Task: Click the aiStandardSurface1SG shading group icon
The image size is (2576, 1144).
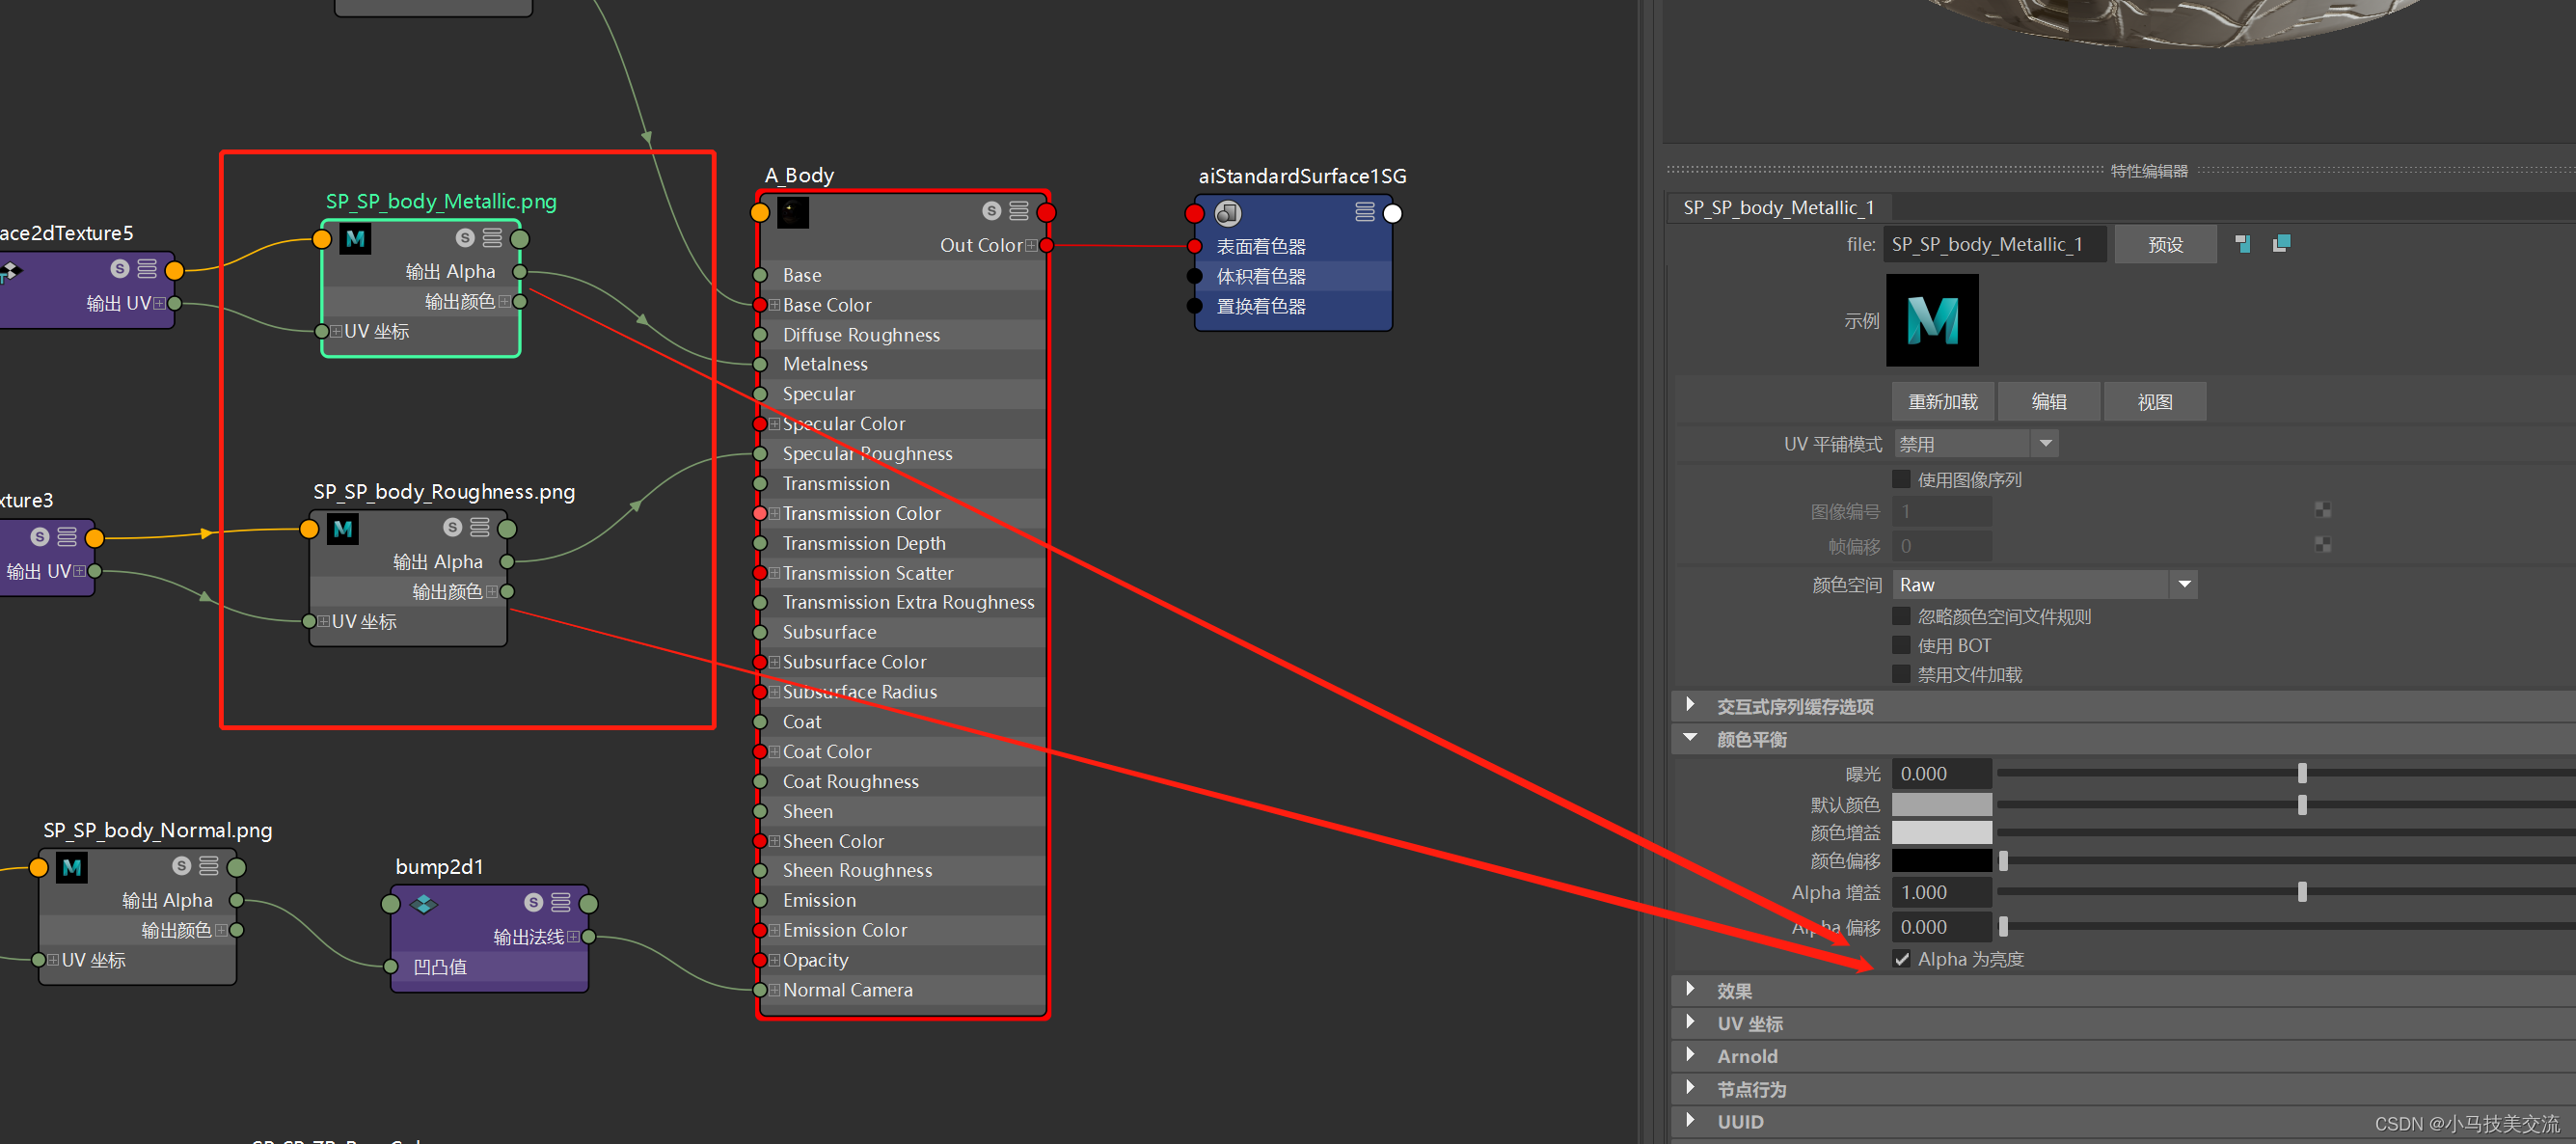Action: 1227,213
